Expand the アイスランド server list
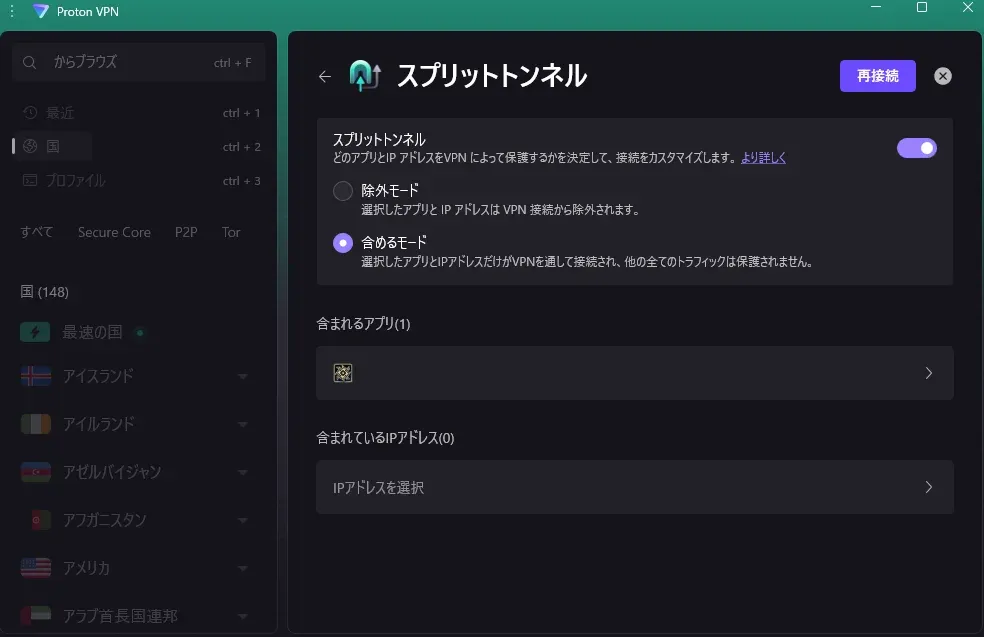 pos(243,376)
